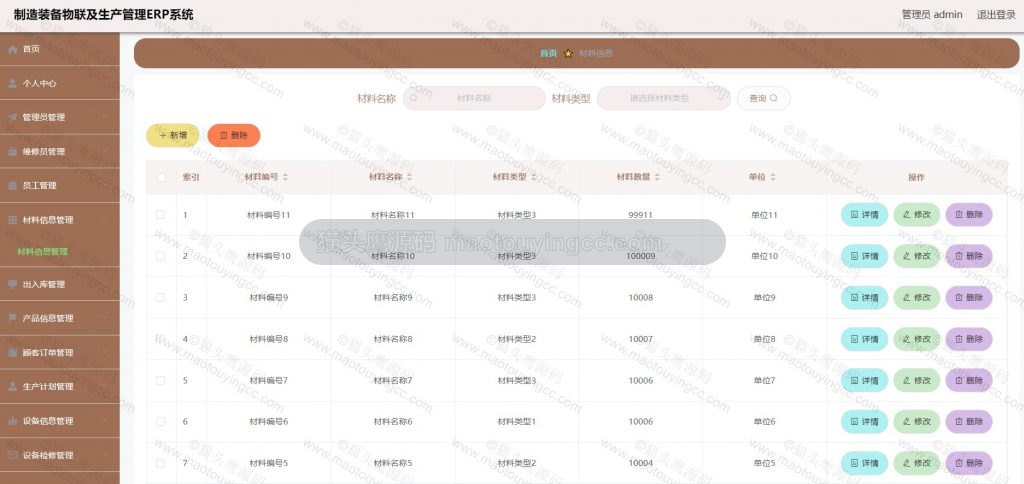Image resolution: width=1024 pixels, height=484 pixels.
Task: Click the 管理员 admin label
Action: (x=932, y=14)
